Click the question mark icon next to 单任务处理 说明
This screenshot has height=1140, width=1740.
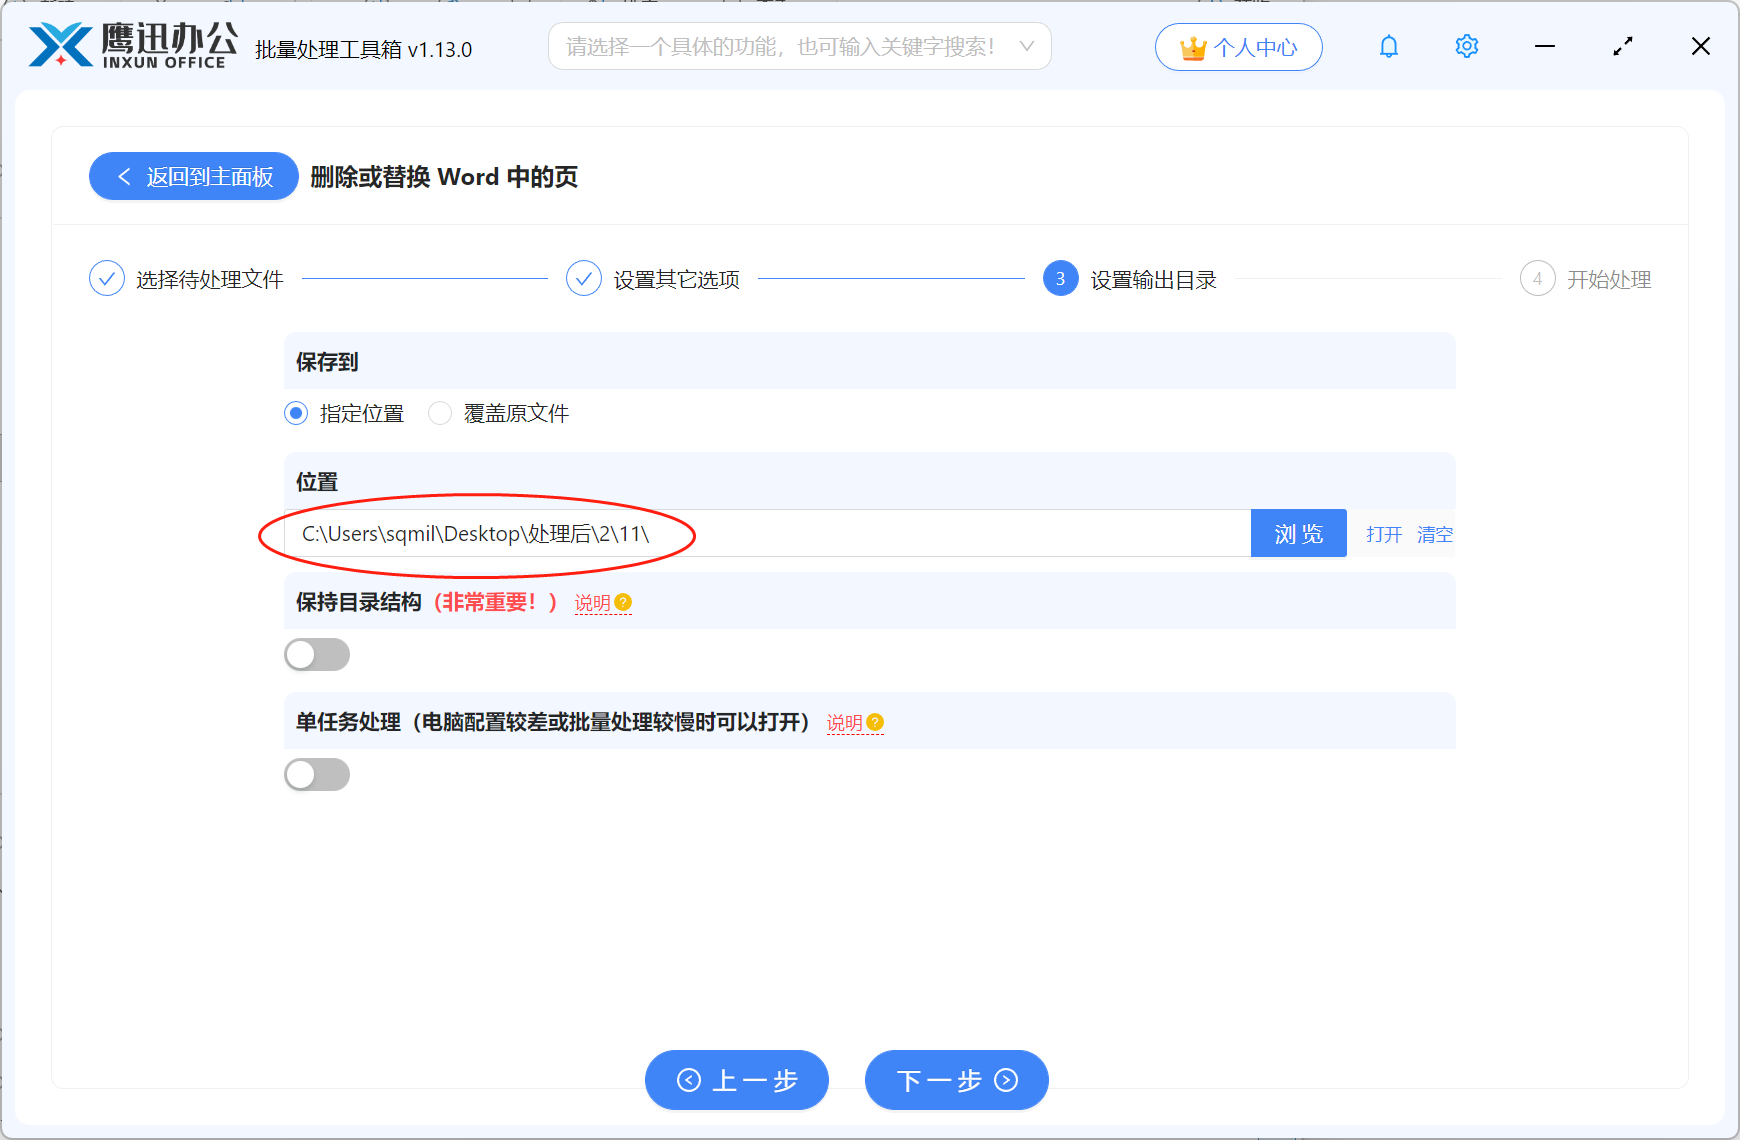tap(876, 722)
